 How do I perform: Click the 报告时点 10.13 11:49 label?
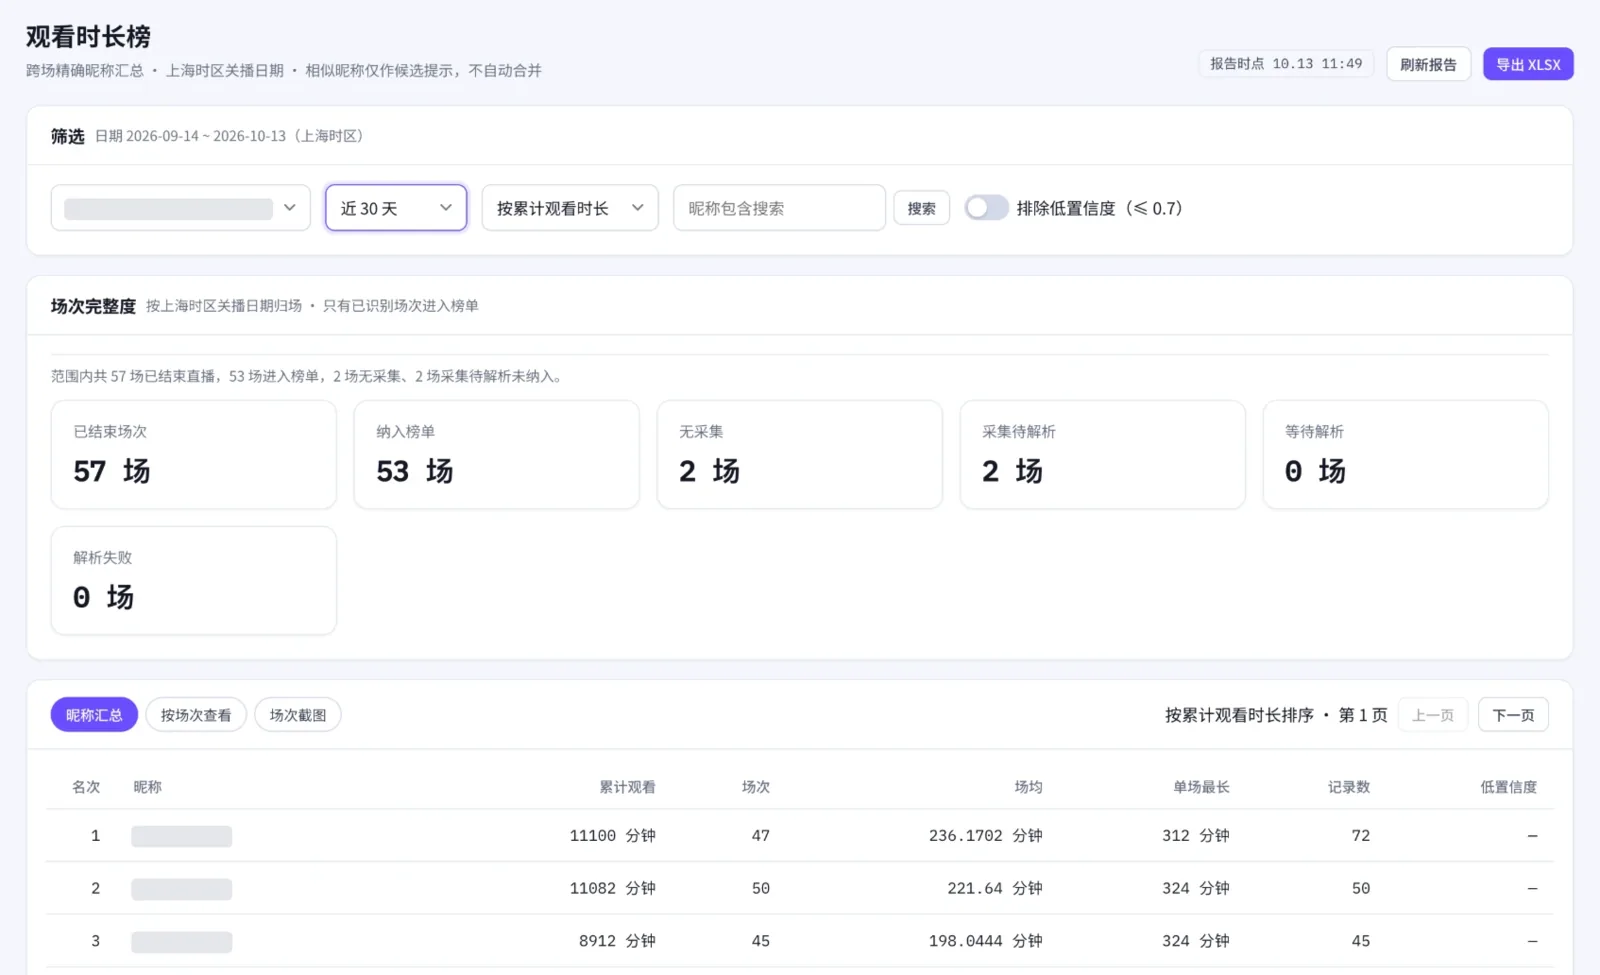click(1286, 63)
